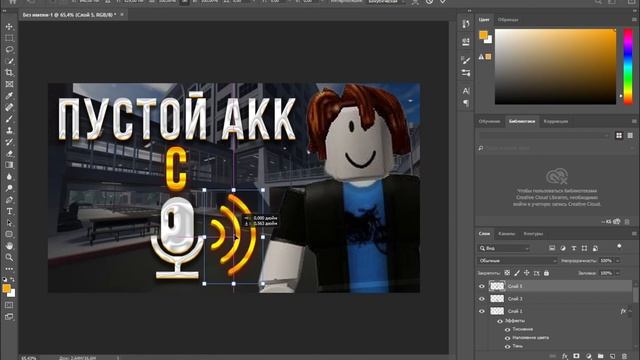Viewport: 640px width, 360px height.
Task: Toggle lock transparent pixels
Action: point(507,273)
